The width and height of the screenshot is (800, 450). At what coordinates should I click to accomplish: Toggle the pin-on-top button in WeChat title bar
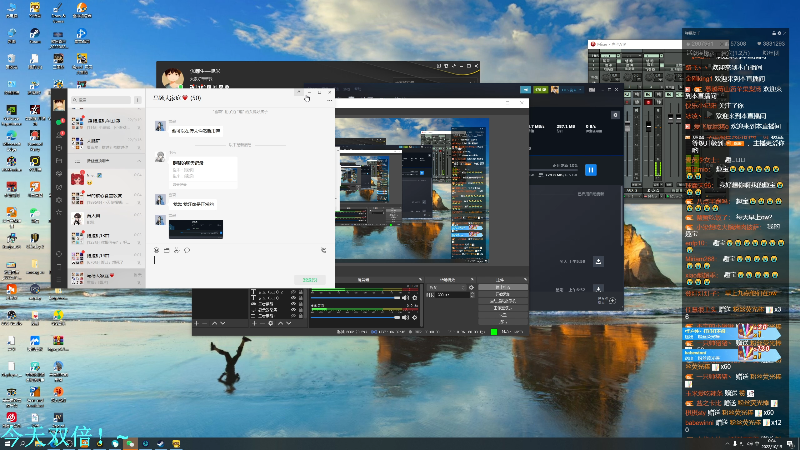(x=298, y=92)
